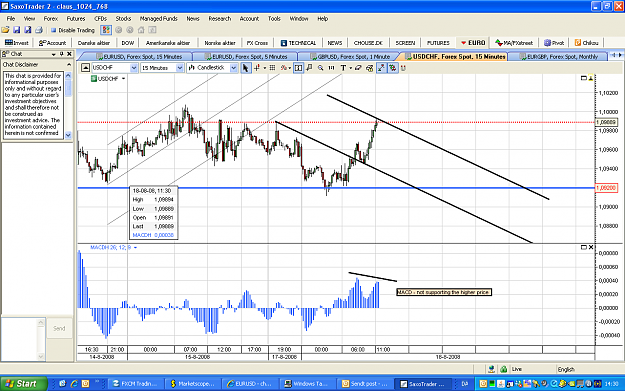The width and height of the screenshot is (625, 391).
Task: Switch to EURUSD 5 Minutes chart tab
Action: click(x=246, y=57)
